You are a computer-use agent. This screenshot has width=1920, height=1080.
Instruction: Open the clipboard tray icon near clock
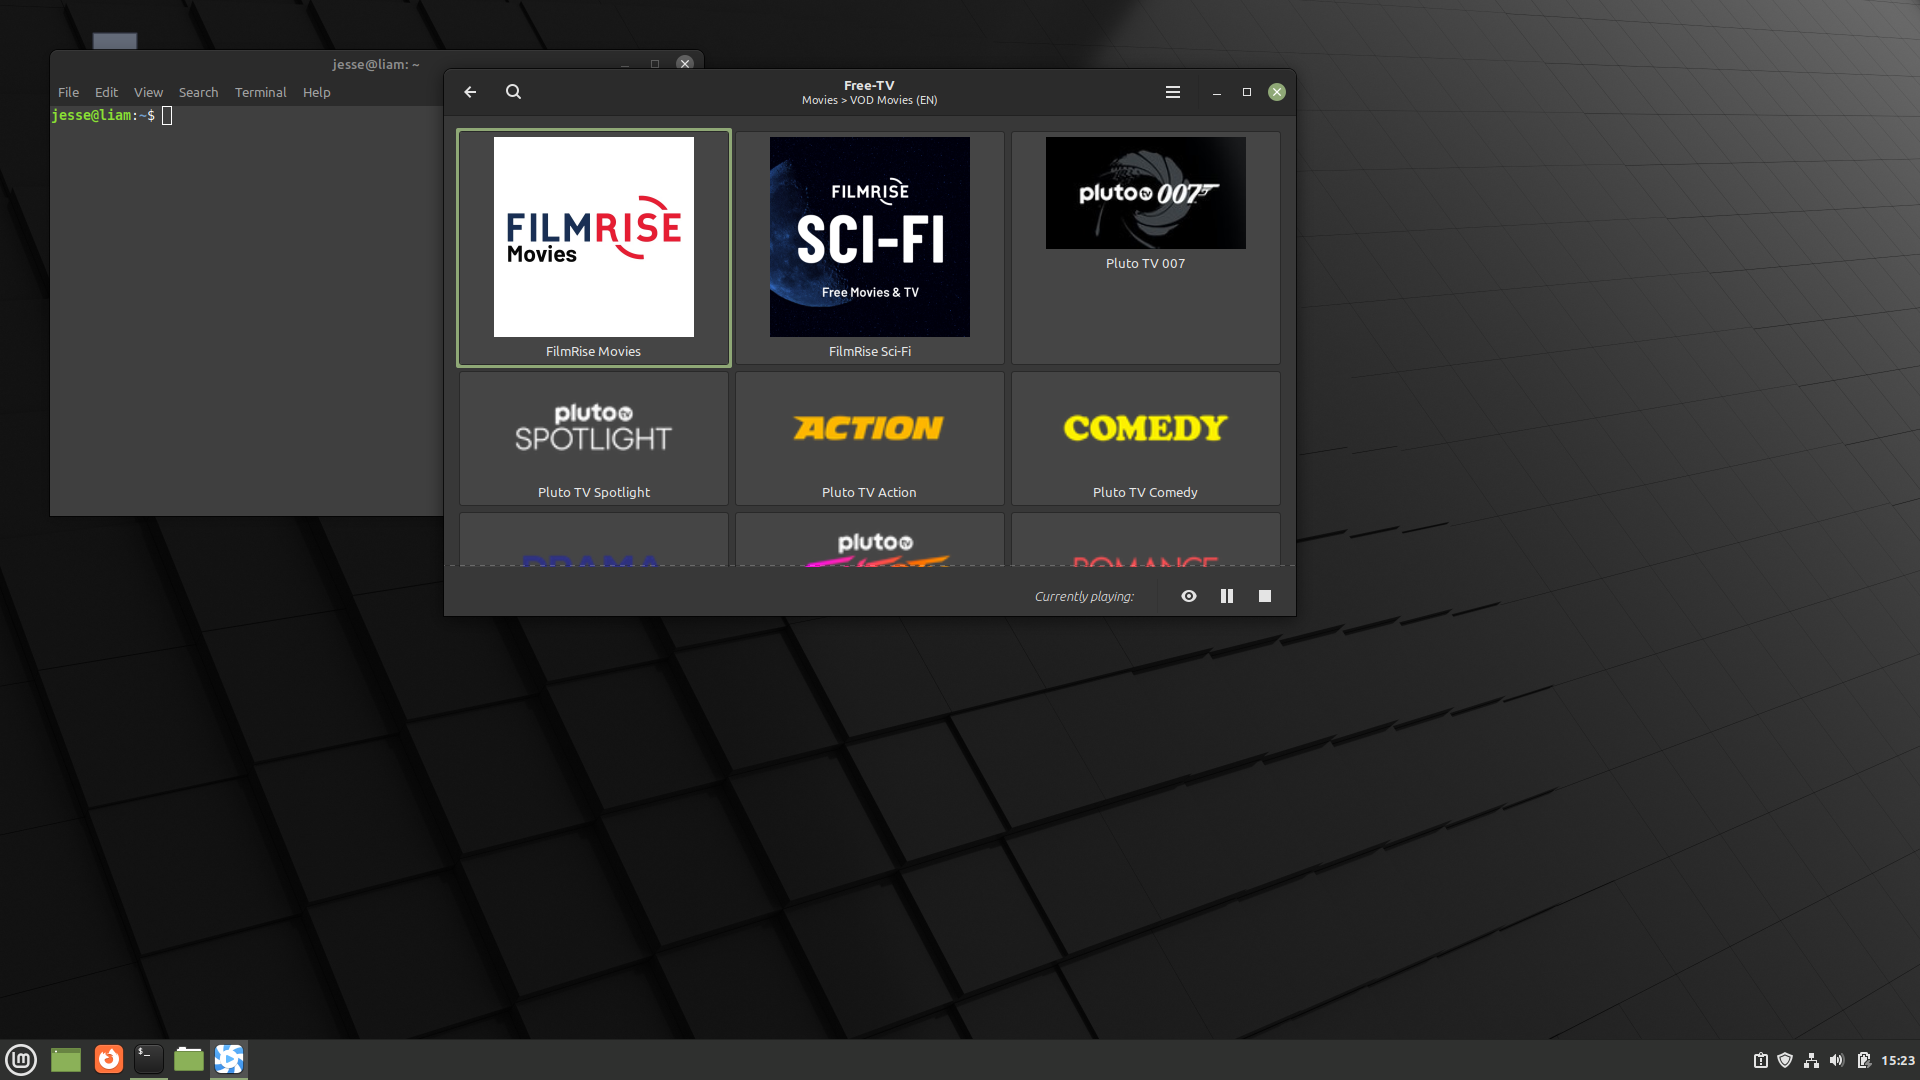click(1761, 1060)
